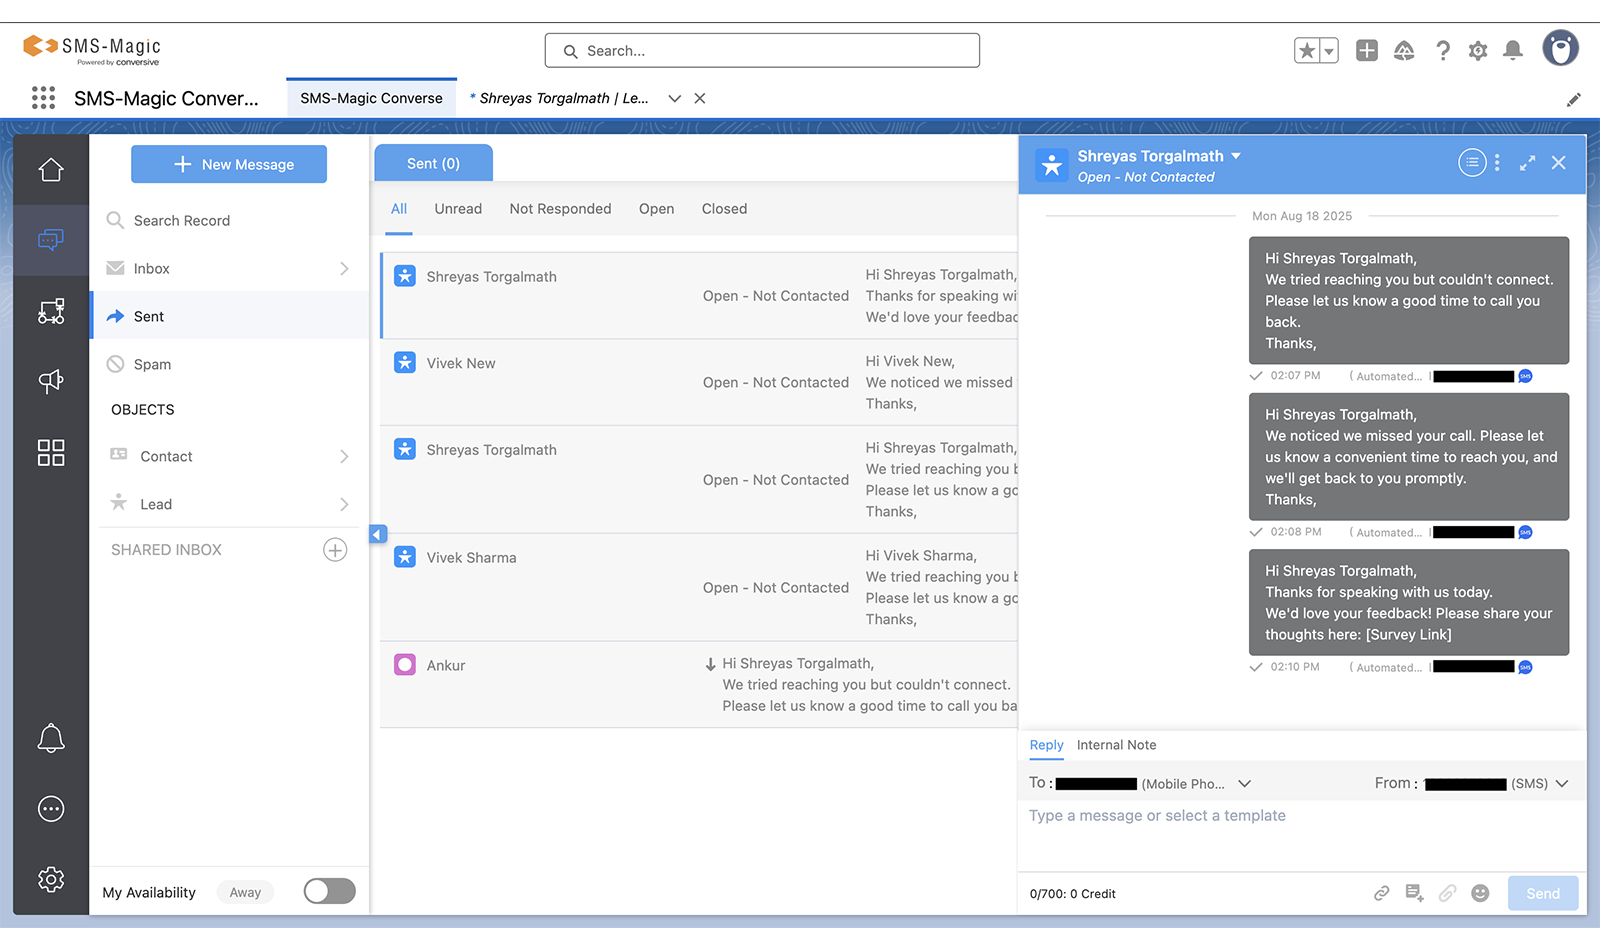Open sidebar settings gear
1600x950 pixels.
click(x=51, y=879)
